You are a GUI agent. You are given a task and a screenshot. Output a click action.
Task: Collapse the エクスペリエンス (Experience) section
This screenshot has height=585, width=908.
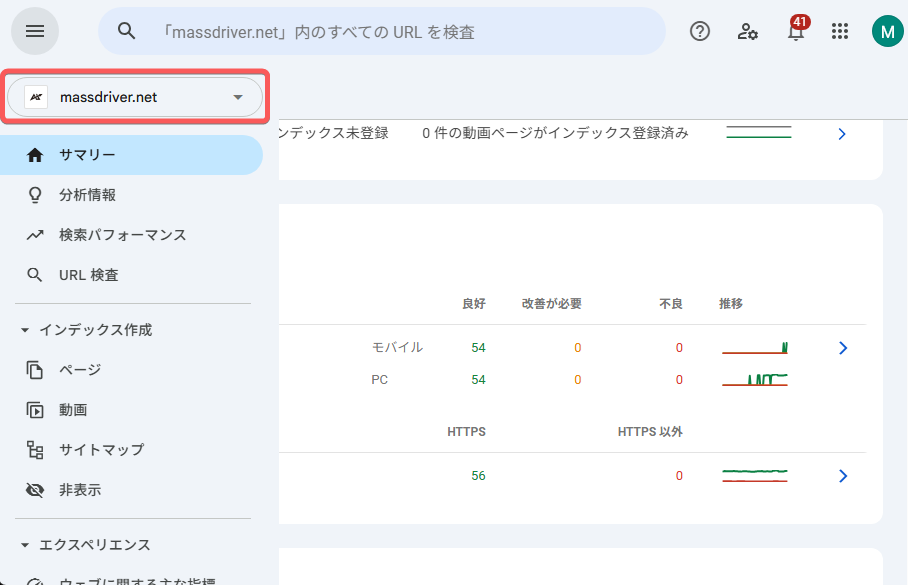pos(22,544)
